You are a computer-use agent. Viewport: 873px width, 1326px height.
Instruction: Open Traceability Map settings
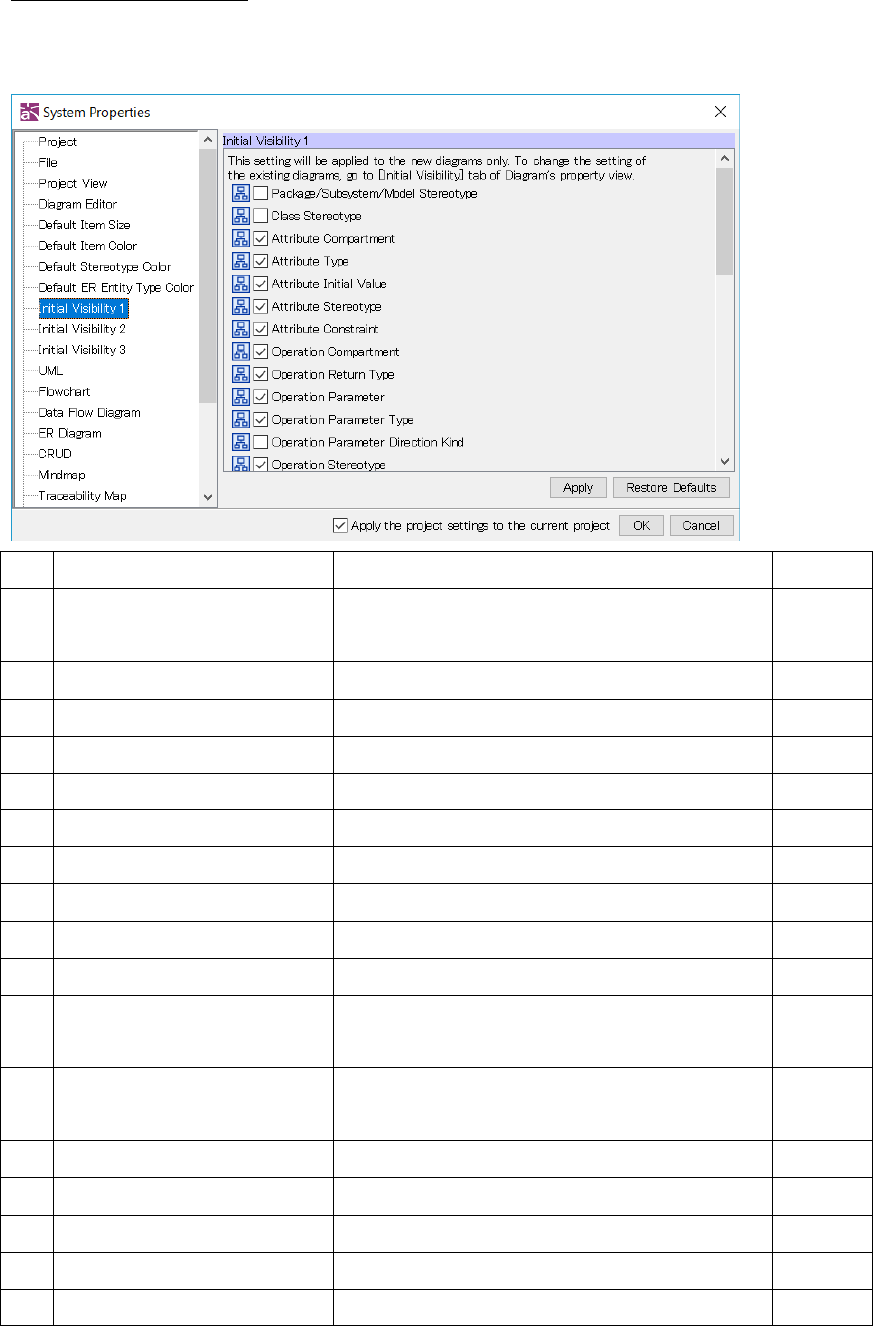82,496
